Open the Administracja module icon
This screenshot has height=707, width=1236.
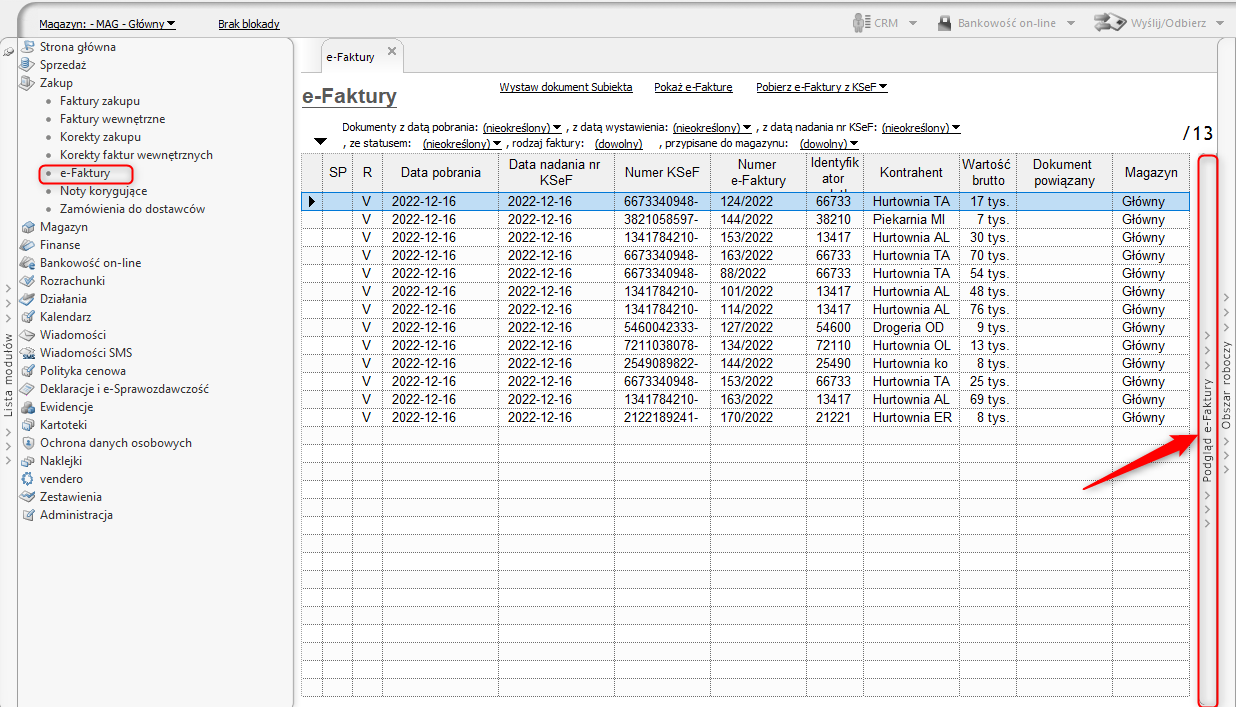(x=28, y=515)
